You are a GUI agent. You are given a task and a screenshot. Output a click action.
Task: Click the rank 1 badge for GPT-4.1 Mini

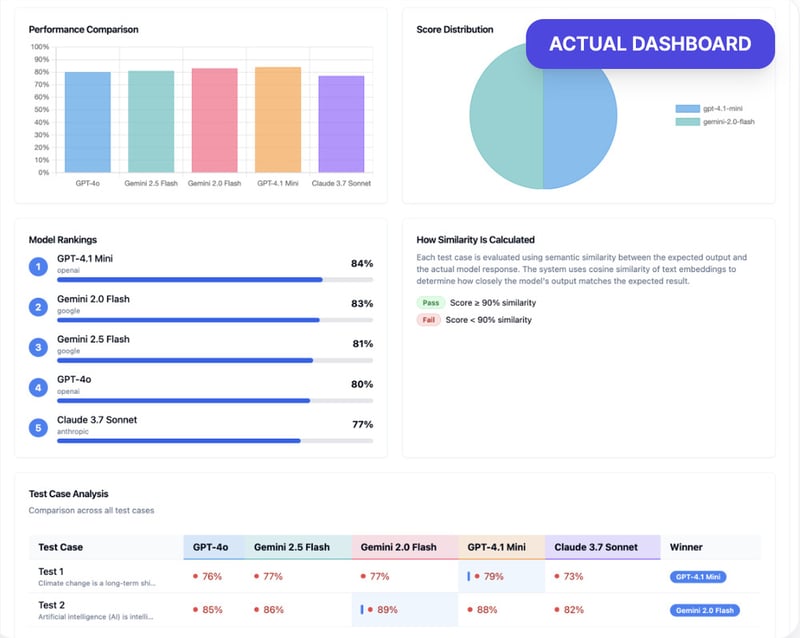(38, 266)
